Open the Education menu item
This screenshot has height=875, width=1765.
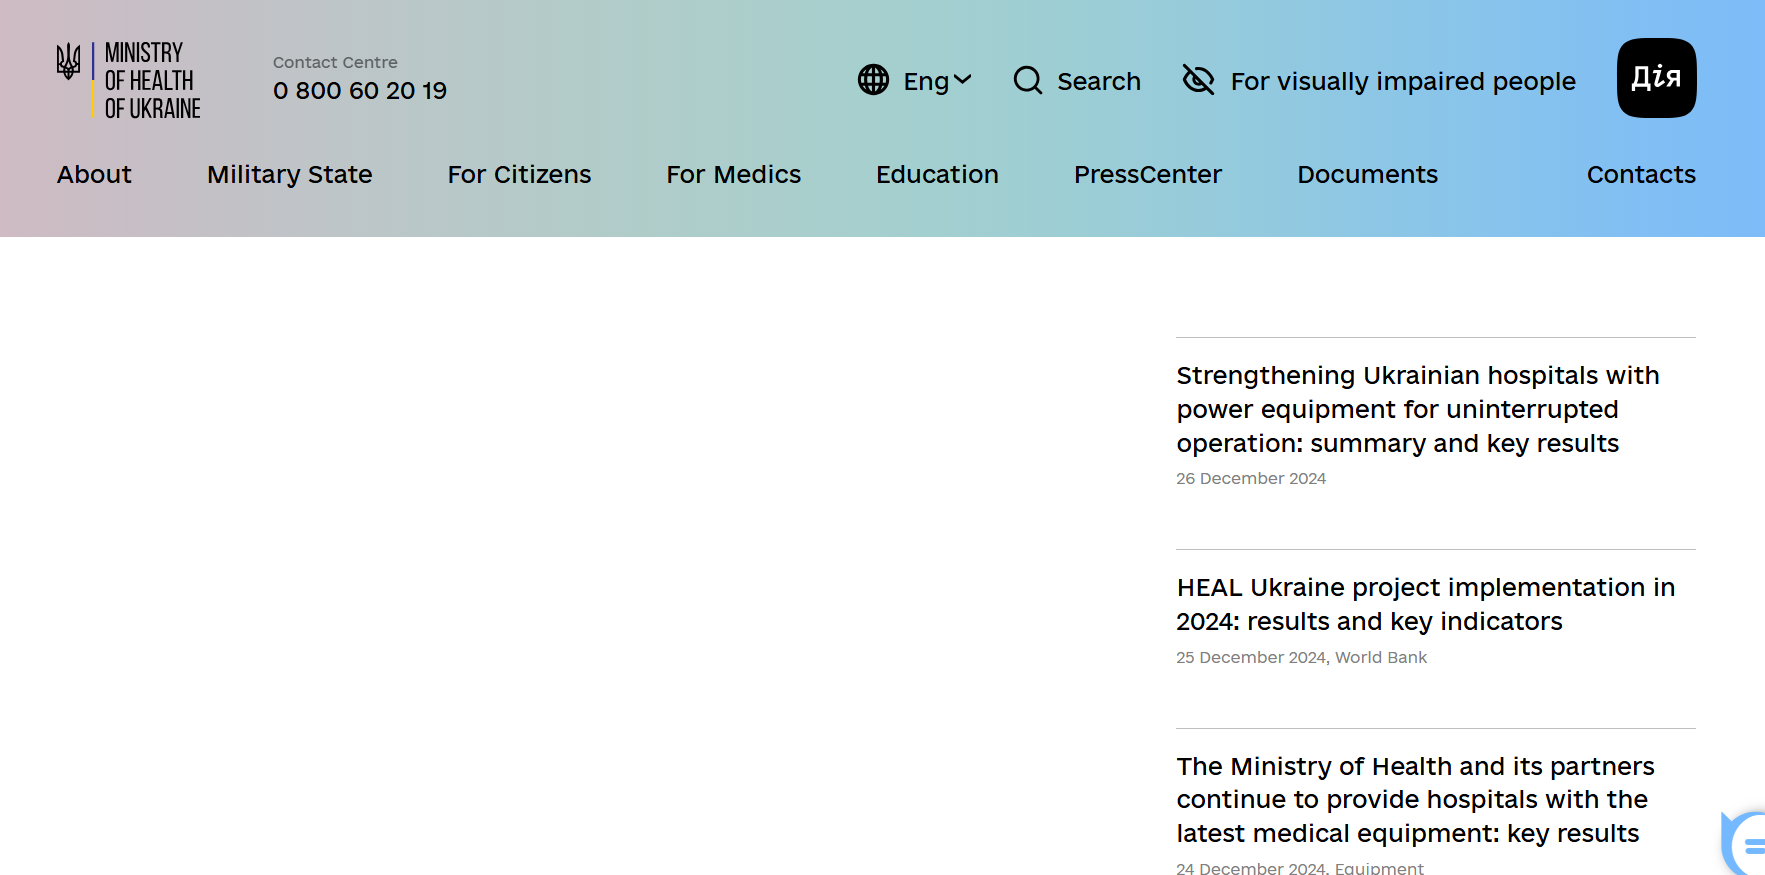click(937, 175)
